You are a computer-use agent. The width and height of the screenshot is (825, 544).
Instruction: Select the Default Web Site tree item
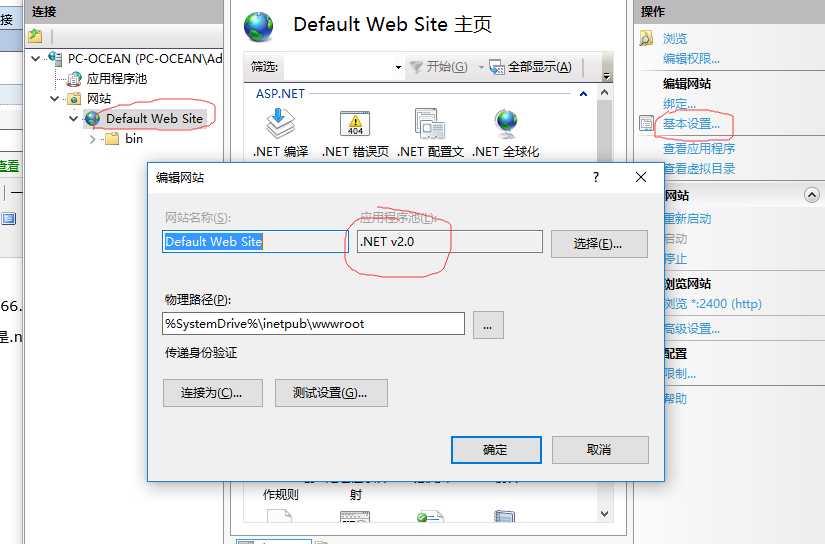(154, 118)
